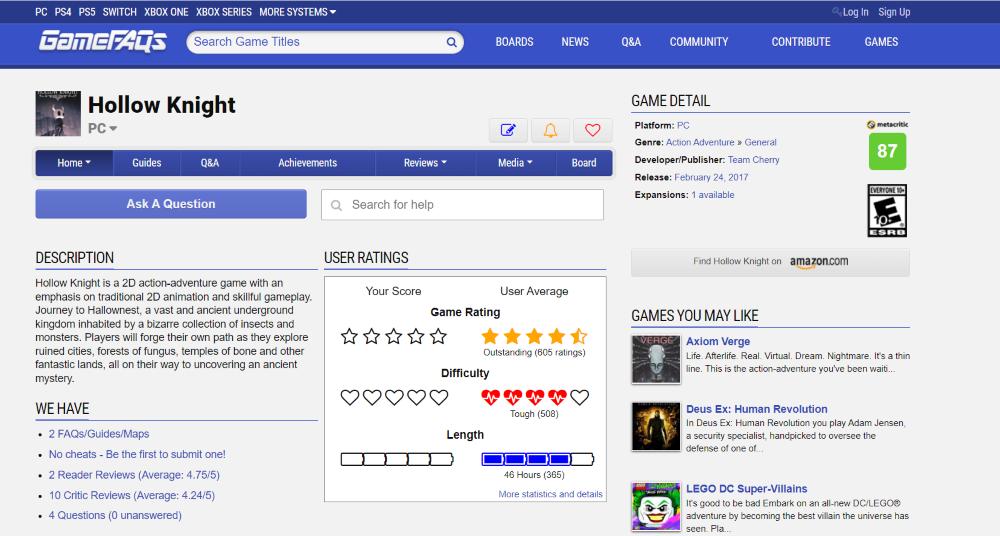This screenshot has width=1000, height=536.
Task: Open Games in the top navigation
Action: [881, 41]
